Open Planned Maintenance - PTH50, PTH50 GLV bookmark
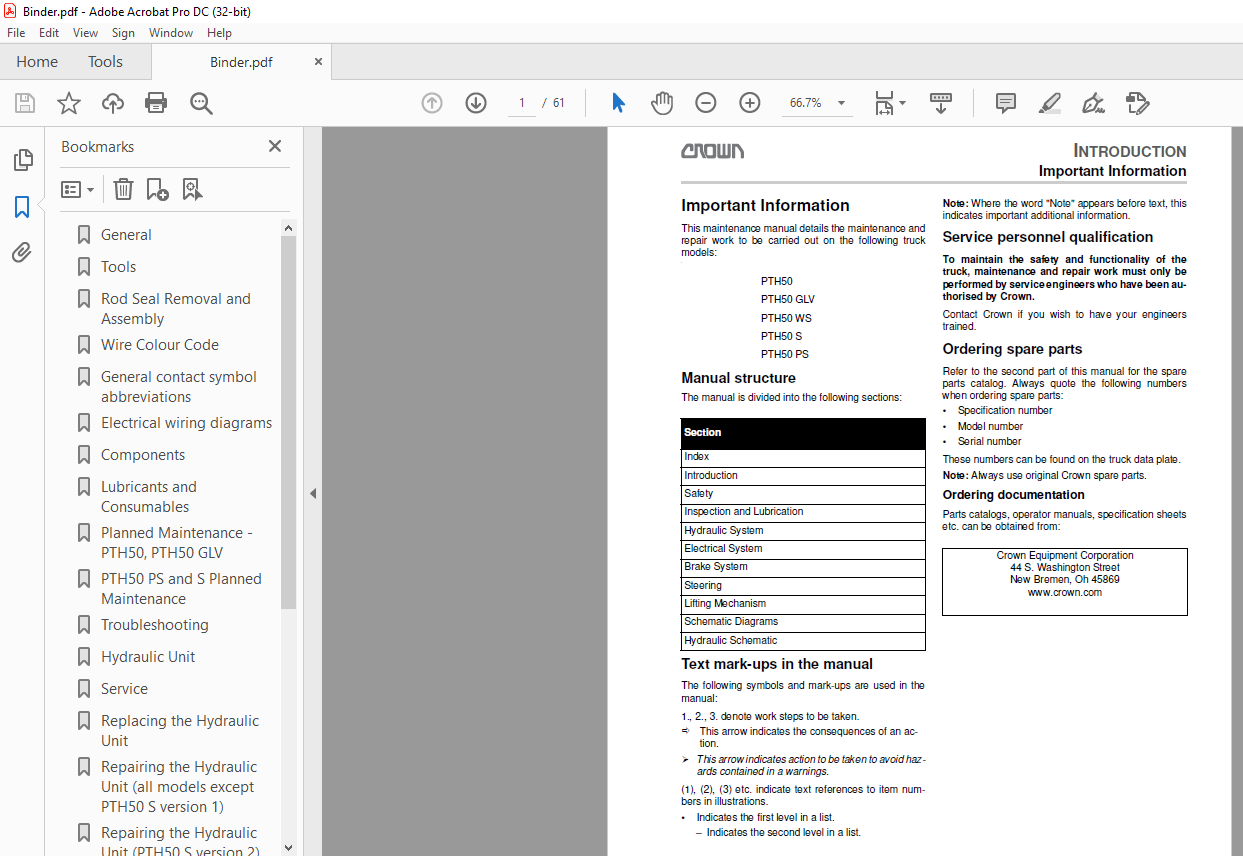 click(177, 543)
